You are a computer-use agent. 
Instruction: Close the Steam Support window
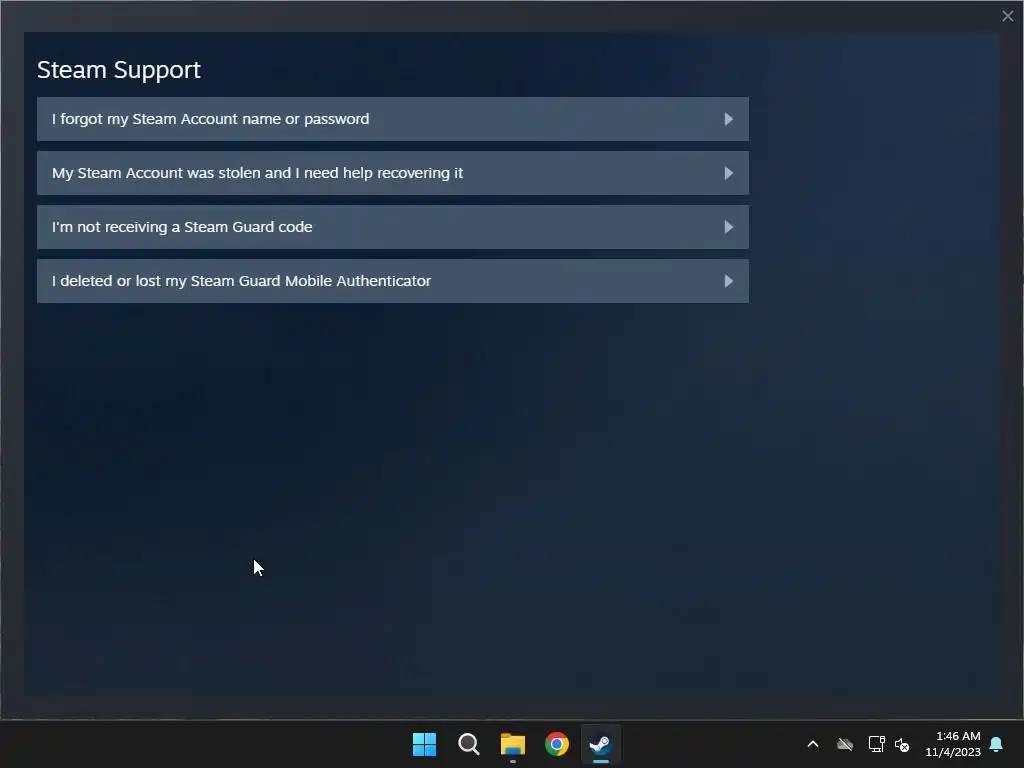[1008, 16]
